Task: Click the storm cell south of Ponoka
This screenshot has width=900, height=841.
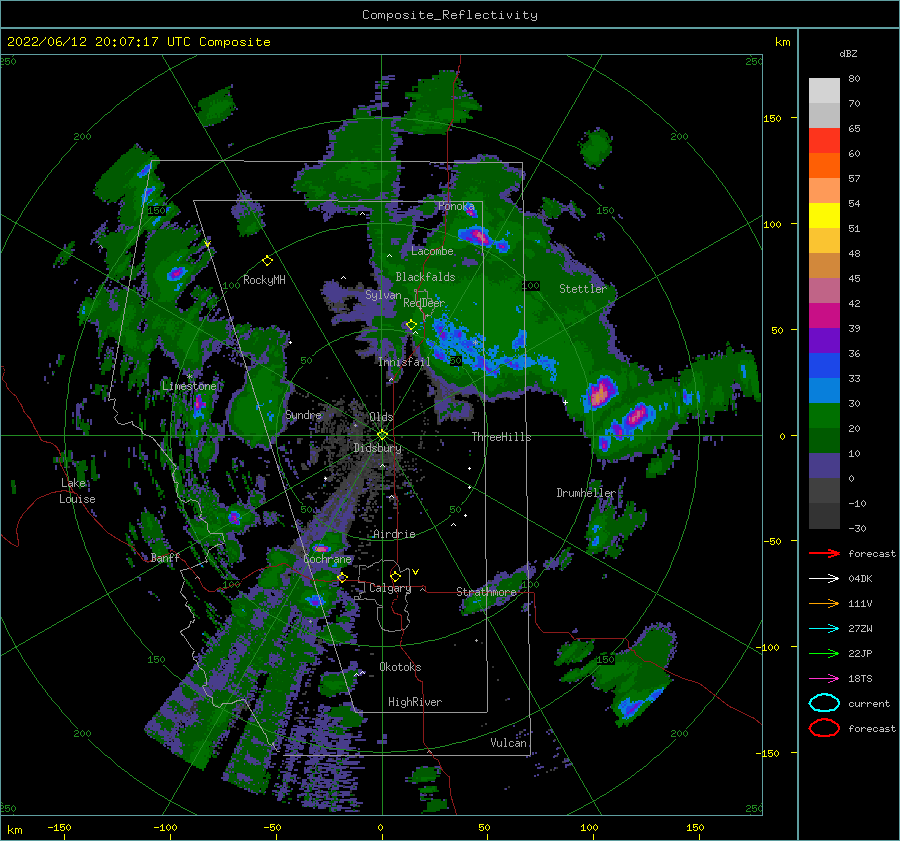Action: click(x=476, y=235)
